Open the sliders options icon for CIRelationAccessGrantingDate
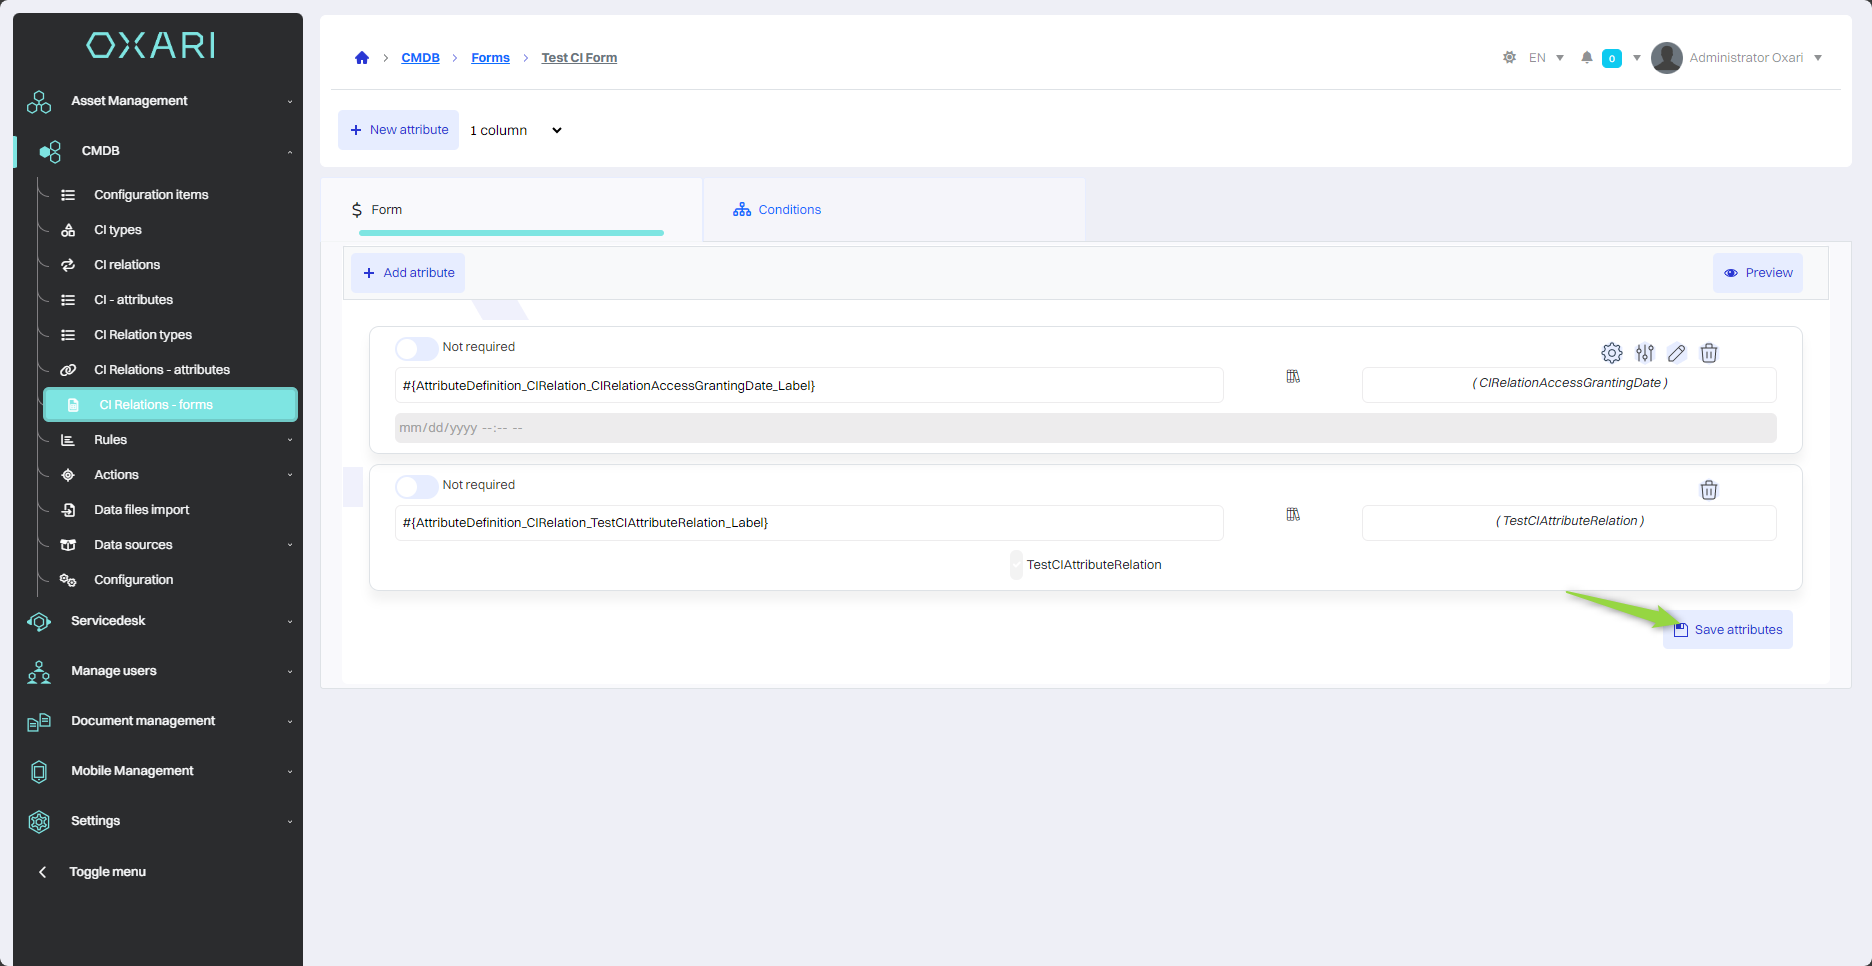The height and width of the screenshot is (966, 1872). 1644,353
